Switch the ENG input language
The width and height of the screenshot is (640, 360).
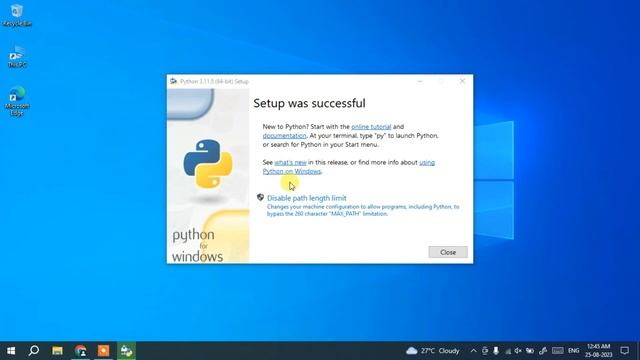573,351
